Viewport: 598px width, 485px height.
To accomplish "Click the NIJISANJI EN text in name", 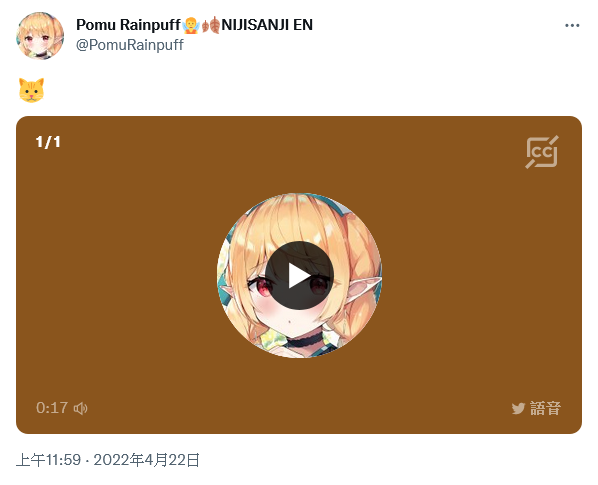I will [267, 25].
